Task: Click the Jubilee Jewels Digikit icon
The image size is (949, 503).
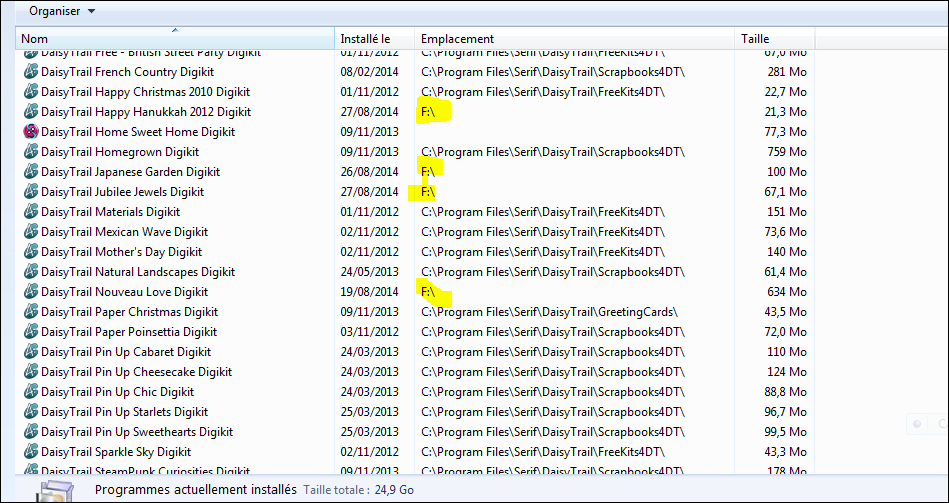Action: [31, 192]
